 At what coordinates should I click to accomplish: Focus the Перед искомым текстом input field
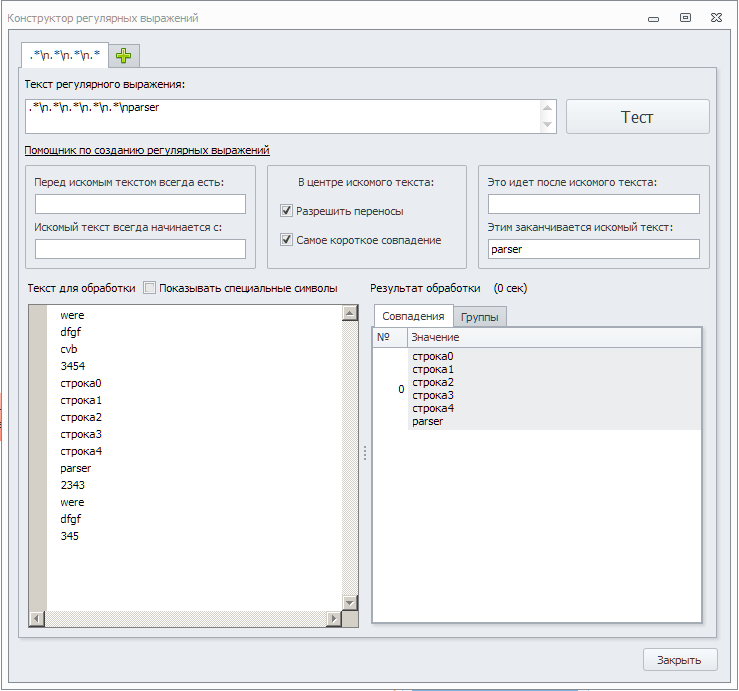(140, 204)
